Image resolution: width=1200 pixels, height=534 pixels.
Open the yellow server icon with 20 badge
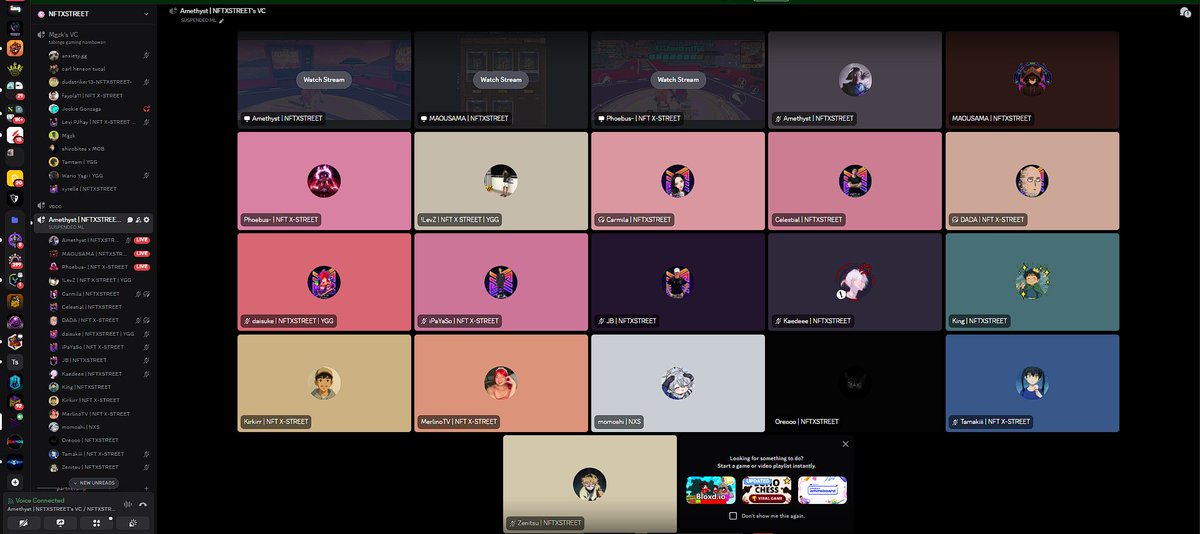point(15,179)
